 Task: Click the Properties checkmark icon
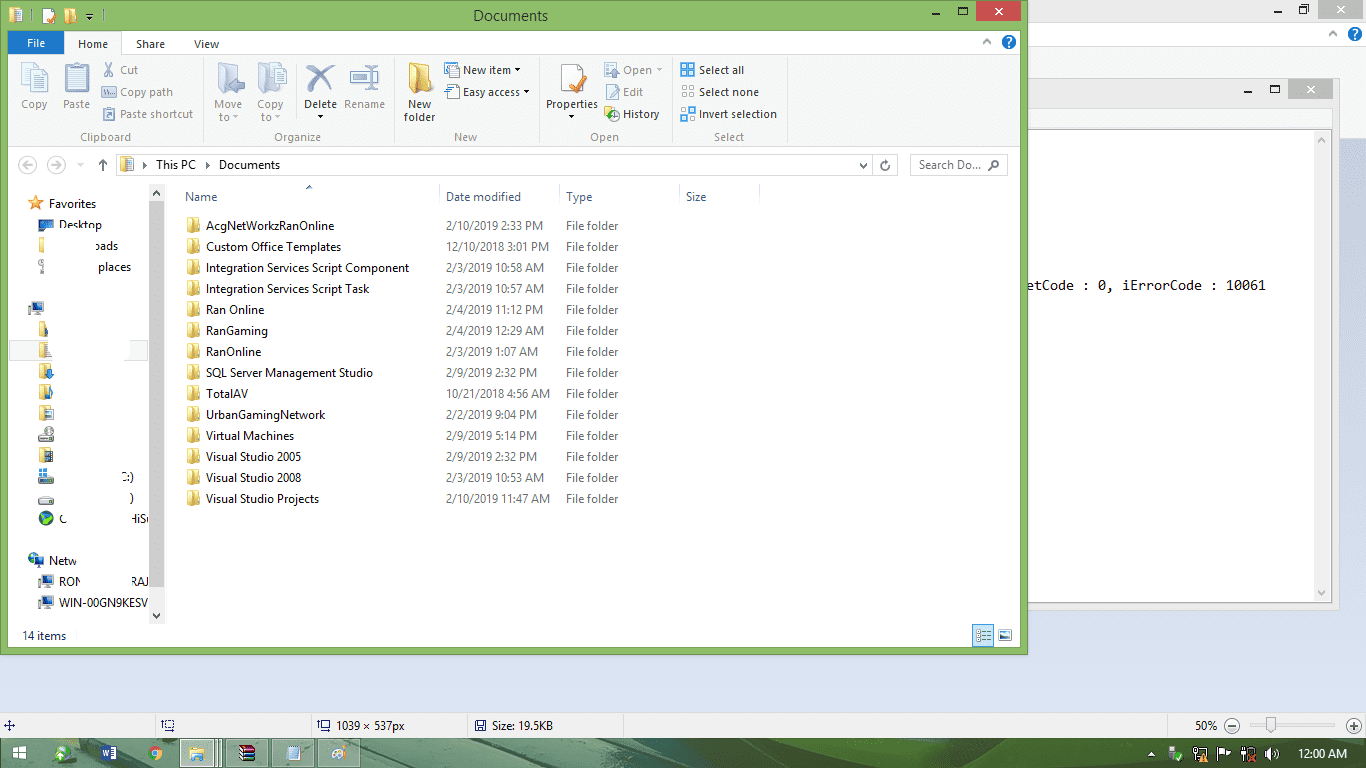point(572,79)
